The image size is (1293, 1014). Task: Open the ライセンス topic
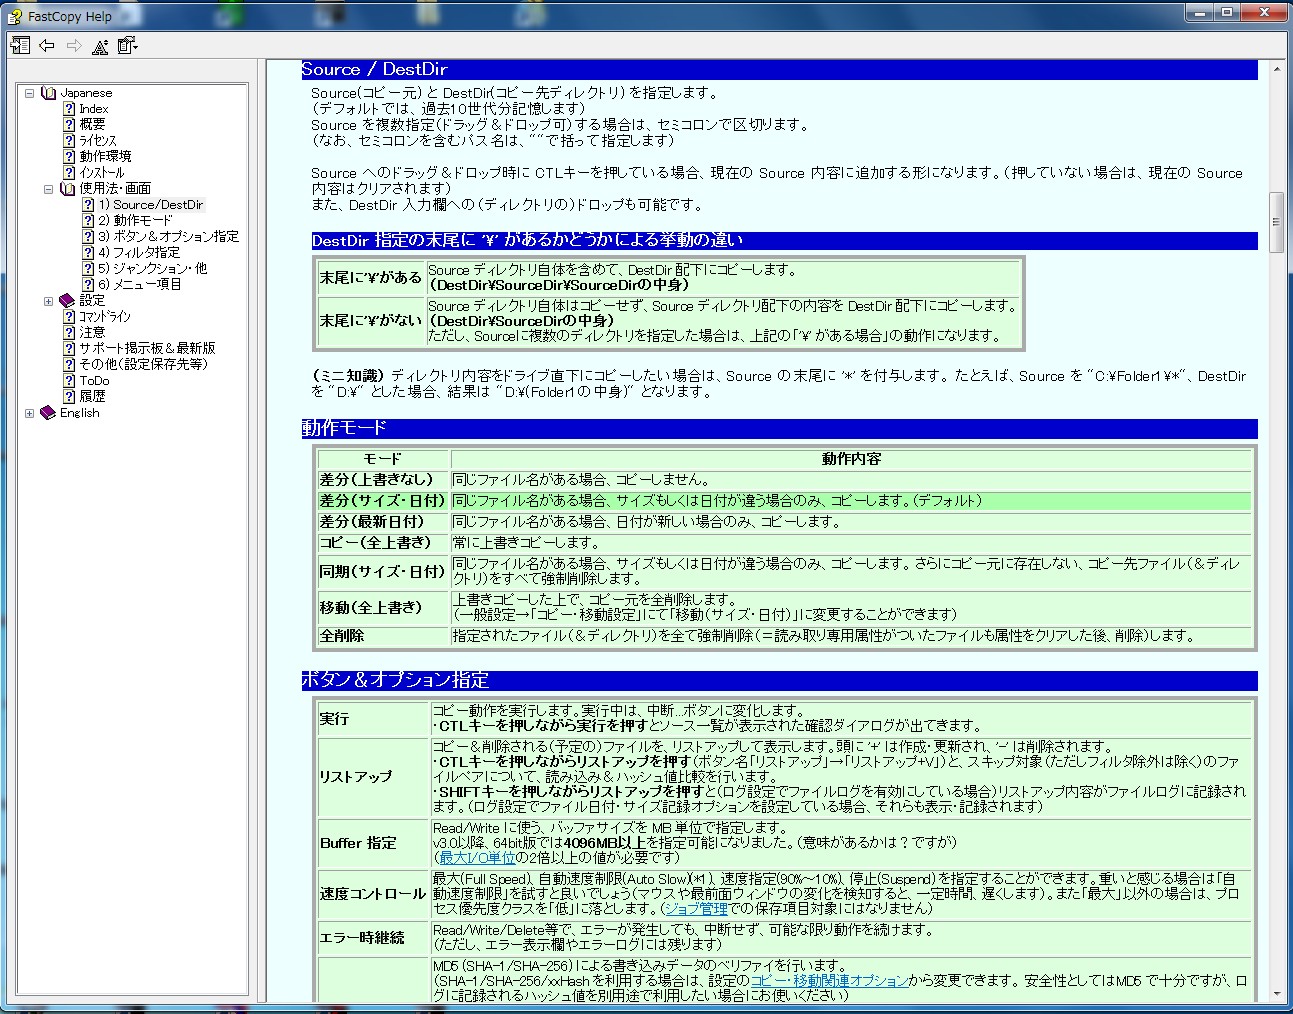click(98, 140)
